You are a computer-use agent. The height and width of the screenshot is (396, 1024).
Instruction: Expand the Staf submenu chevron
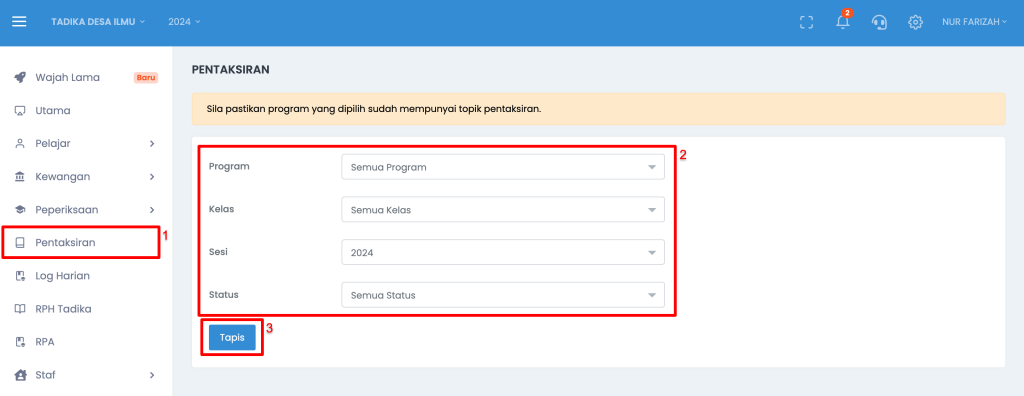(x=152, y=375)
